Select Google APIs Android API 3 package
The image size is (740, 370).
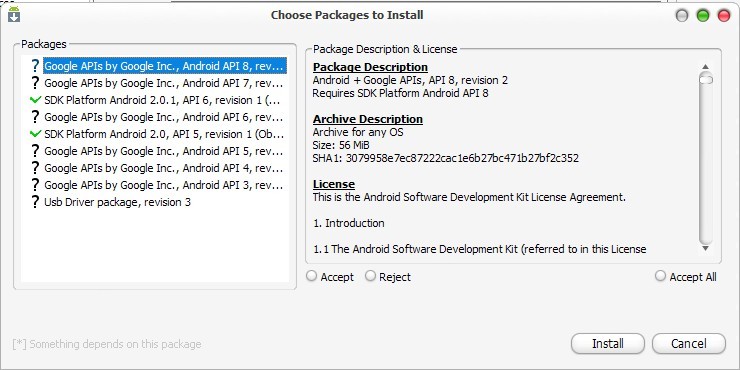(164, 185)
